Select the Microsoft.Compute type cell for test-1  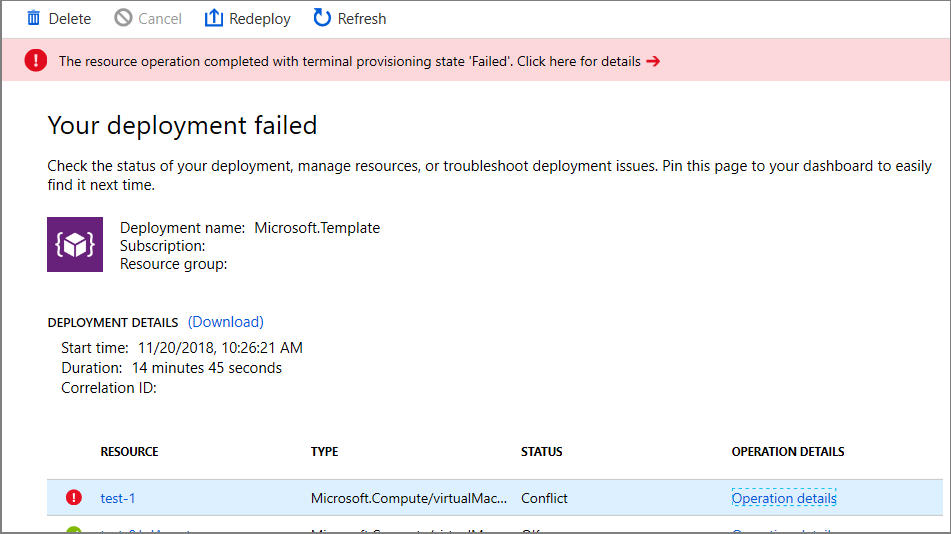409,498
